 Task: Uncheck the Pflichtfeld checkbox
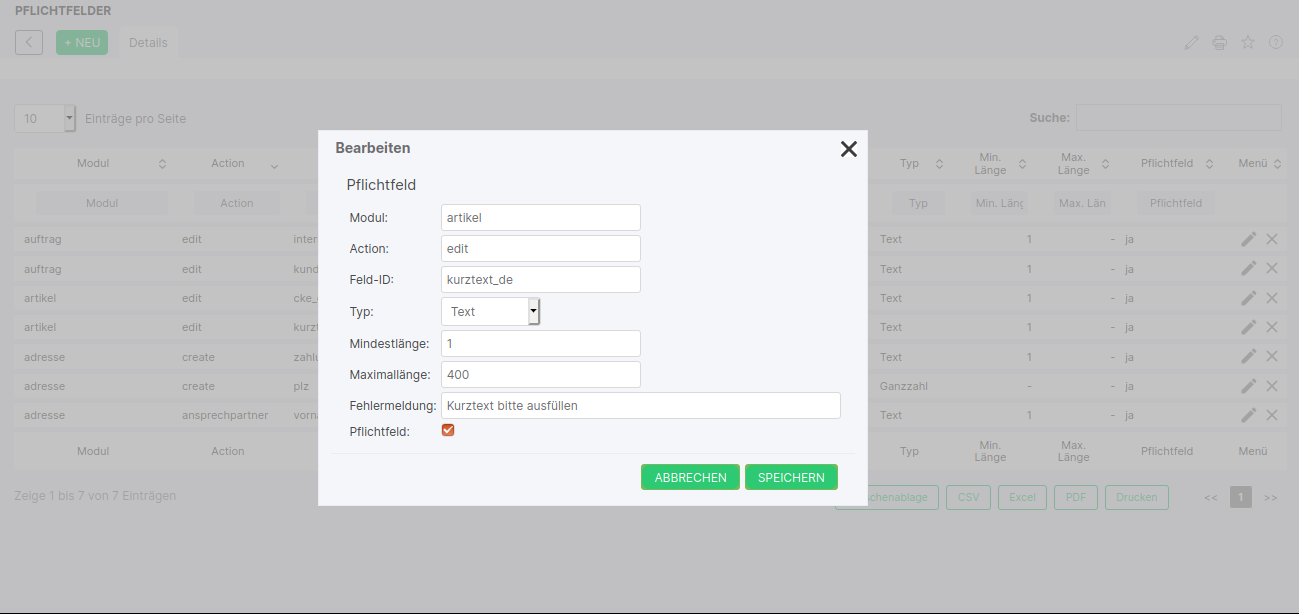tap(448, 430)
